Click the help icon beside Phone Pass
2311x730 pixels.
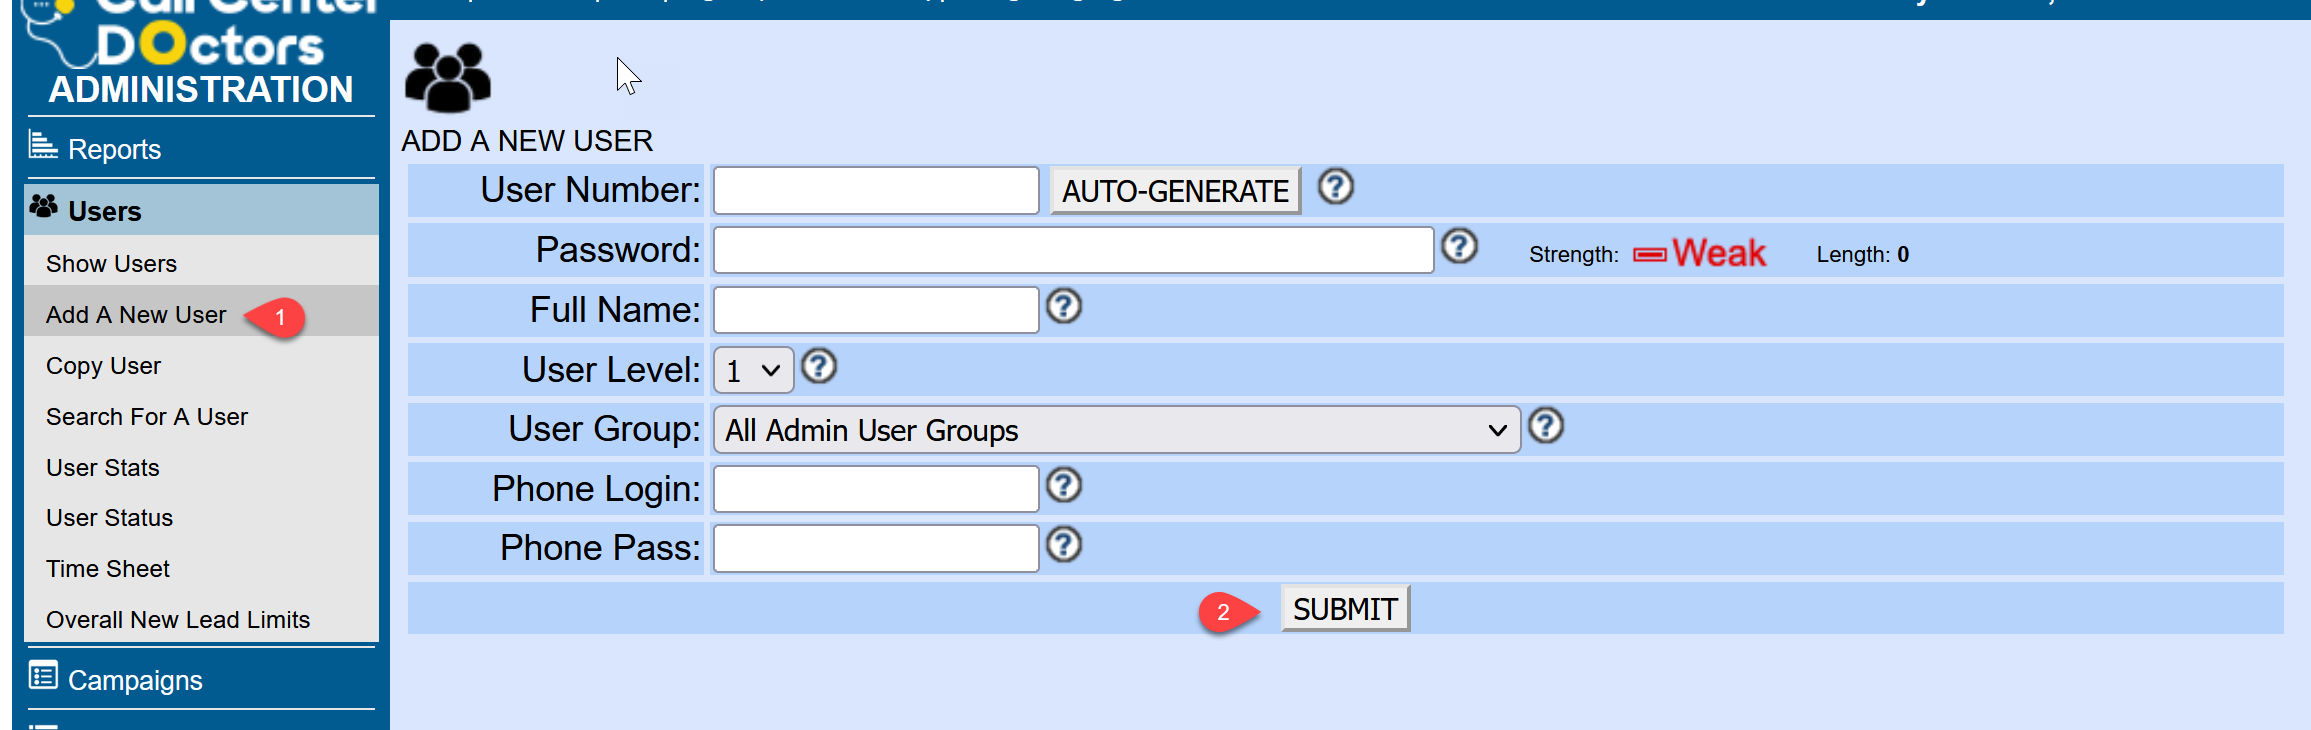pos(1064,545)
